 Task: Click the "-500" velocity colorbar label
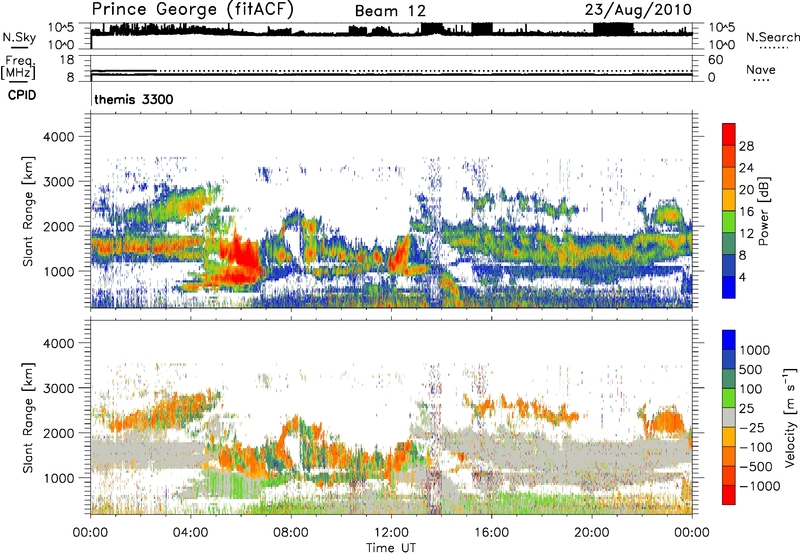[755, 467]
